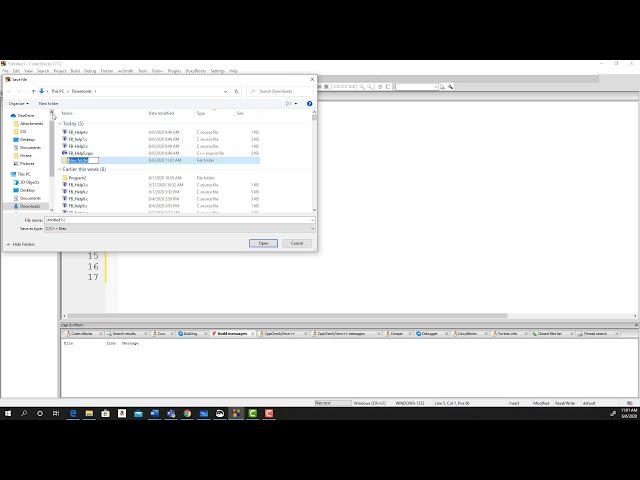The image size is (640, 480).
Task: Collapse folders with Hide Folders
Action: click(x=21, y=244)
